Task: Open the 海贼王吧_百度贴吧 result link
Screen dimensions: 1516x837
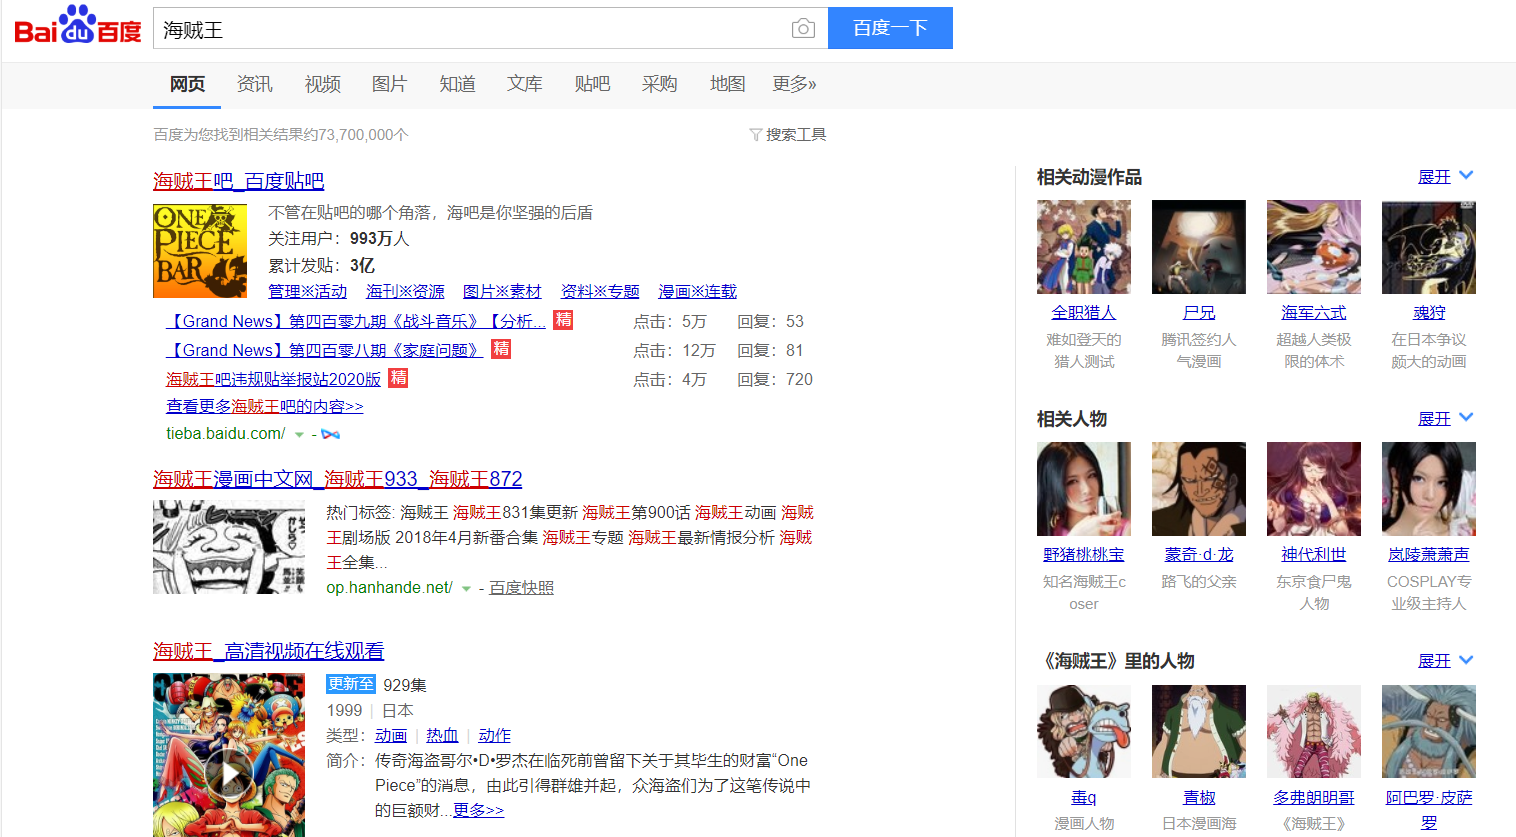Action: pos(239,181)
